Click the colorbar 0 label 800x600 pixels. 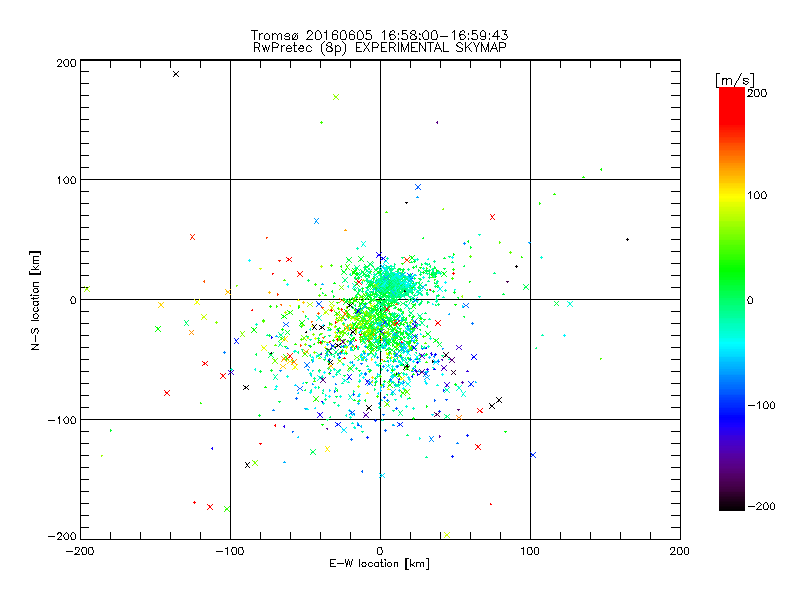750,300
